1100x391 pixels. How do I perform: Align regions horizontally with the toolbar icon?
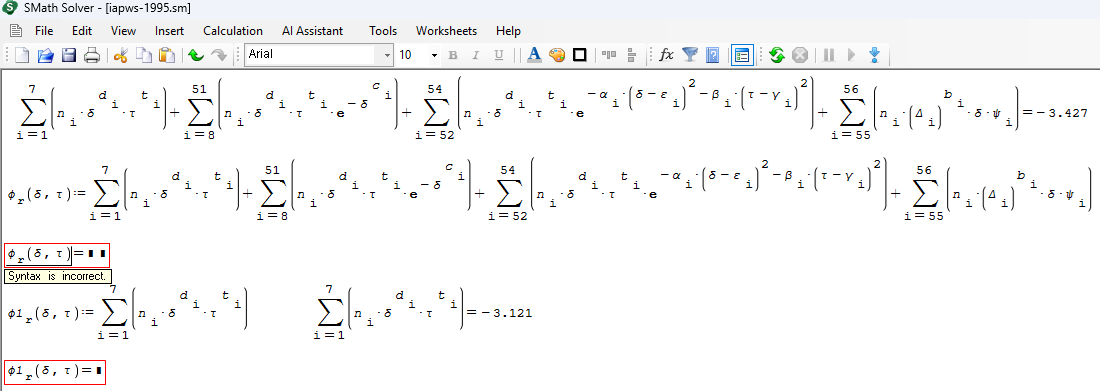608,55
